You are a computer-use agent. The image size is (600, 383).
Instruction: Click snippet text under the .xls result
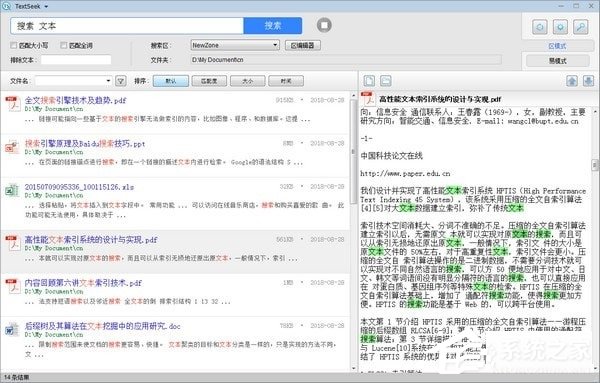pos(184,210)
